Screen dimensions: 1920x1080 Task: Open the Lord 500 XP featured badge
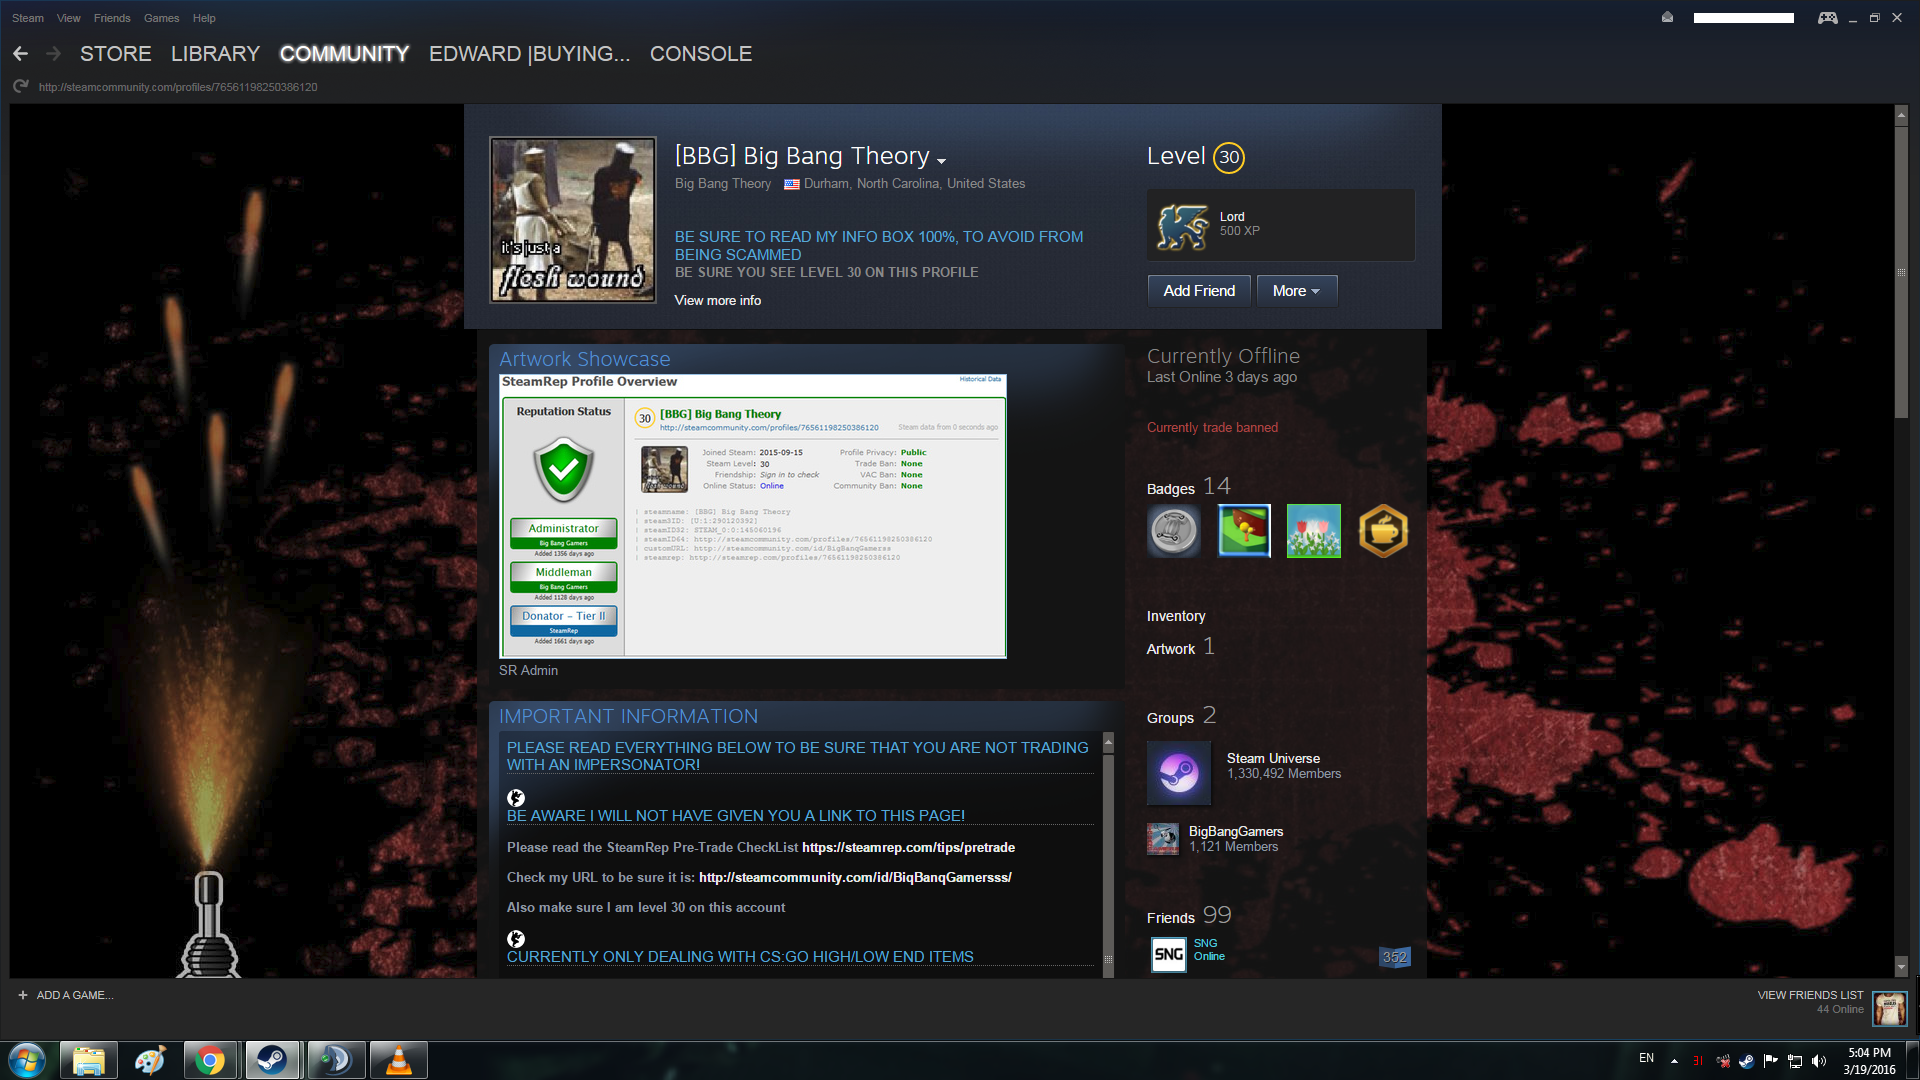1281,225
